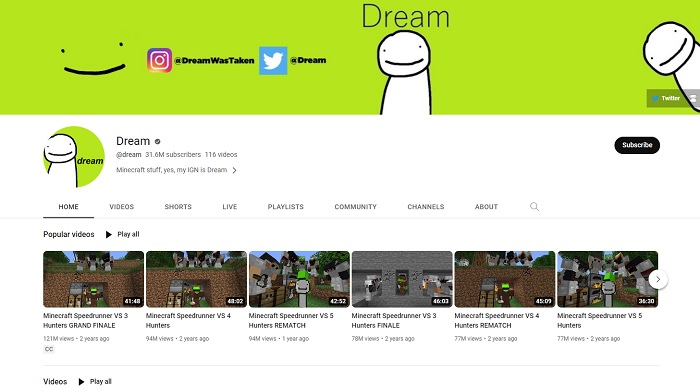This screenshot has height=392, width=700.
Task: Click Play all icon beside Videos section
Action: pyautogui.click(x=81, y=382)
